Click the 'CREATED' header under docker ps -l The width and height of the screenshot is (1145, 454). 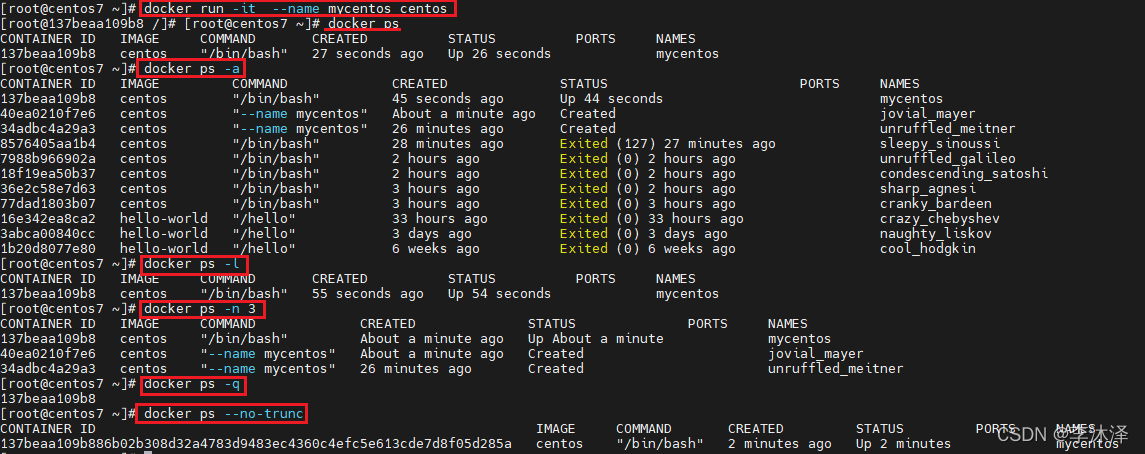point(340,279)
